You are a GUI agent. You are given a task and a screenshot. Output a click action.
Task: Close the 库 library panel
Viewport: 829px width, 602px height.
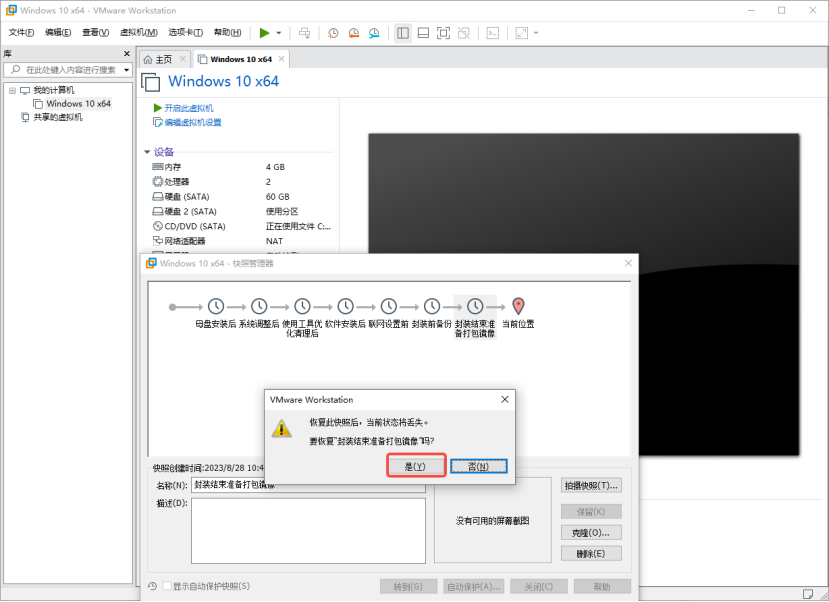(126, 53)
